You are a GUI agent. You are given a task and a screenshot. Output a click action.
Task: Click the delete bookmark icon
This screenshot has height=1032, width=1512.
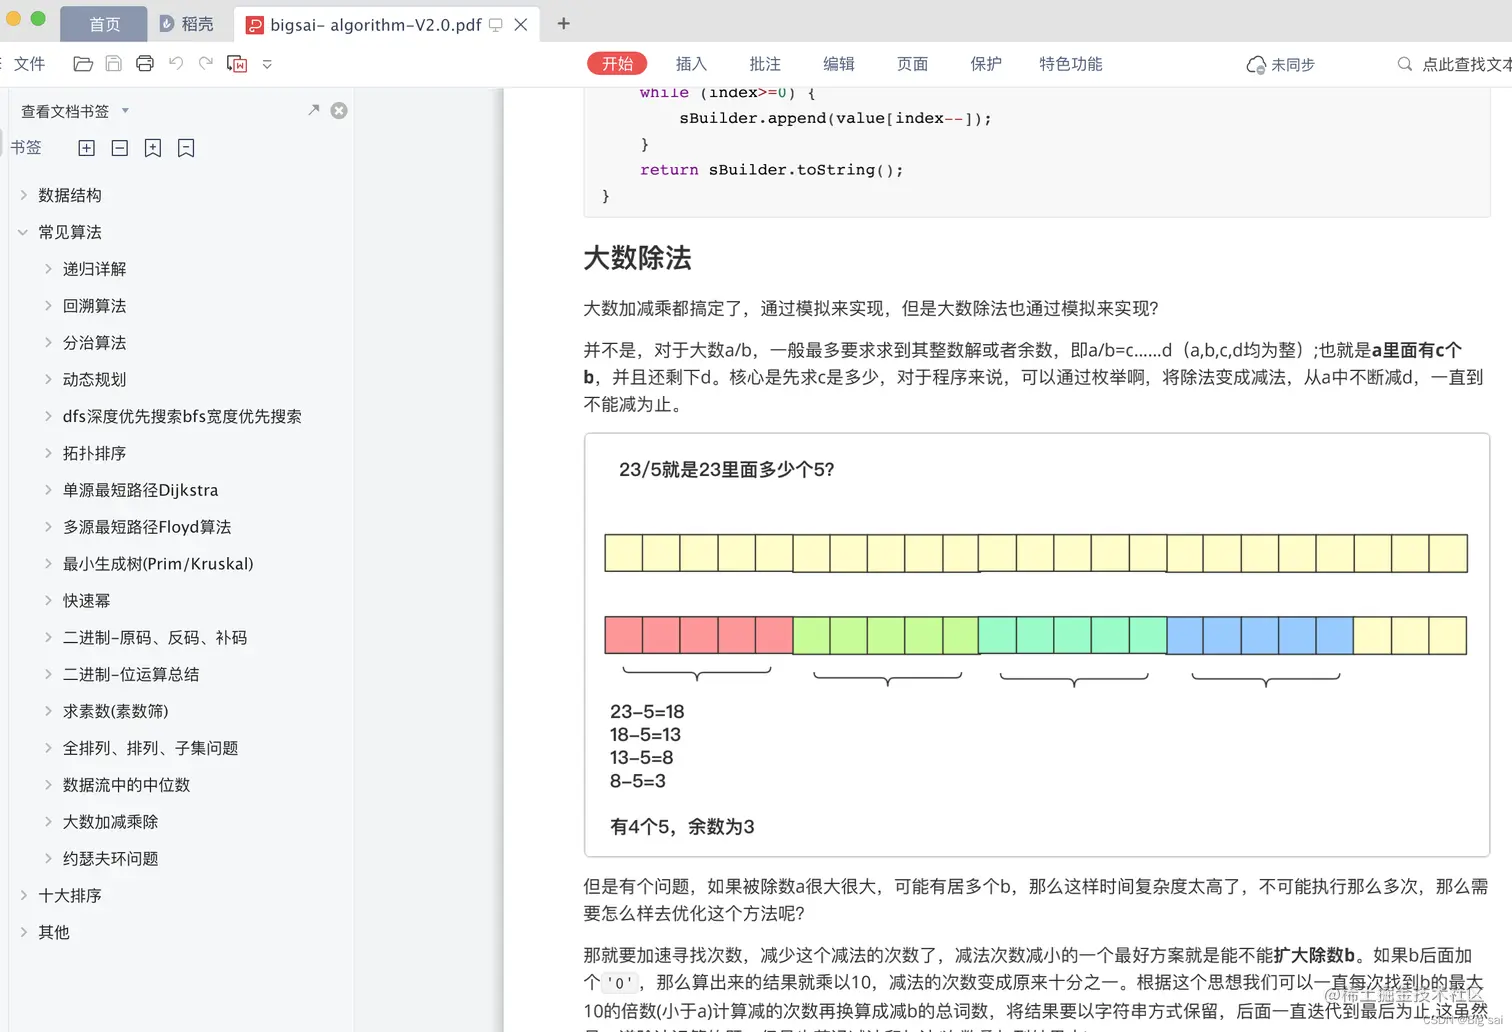tap(186, 148)
